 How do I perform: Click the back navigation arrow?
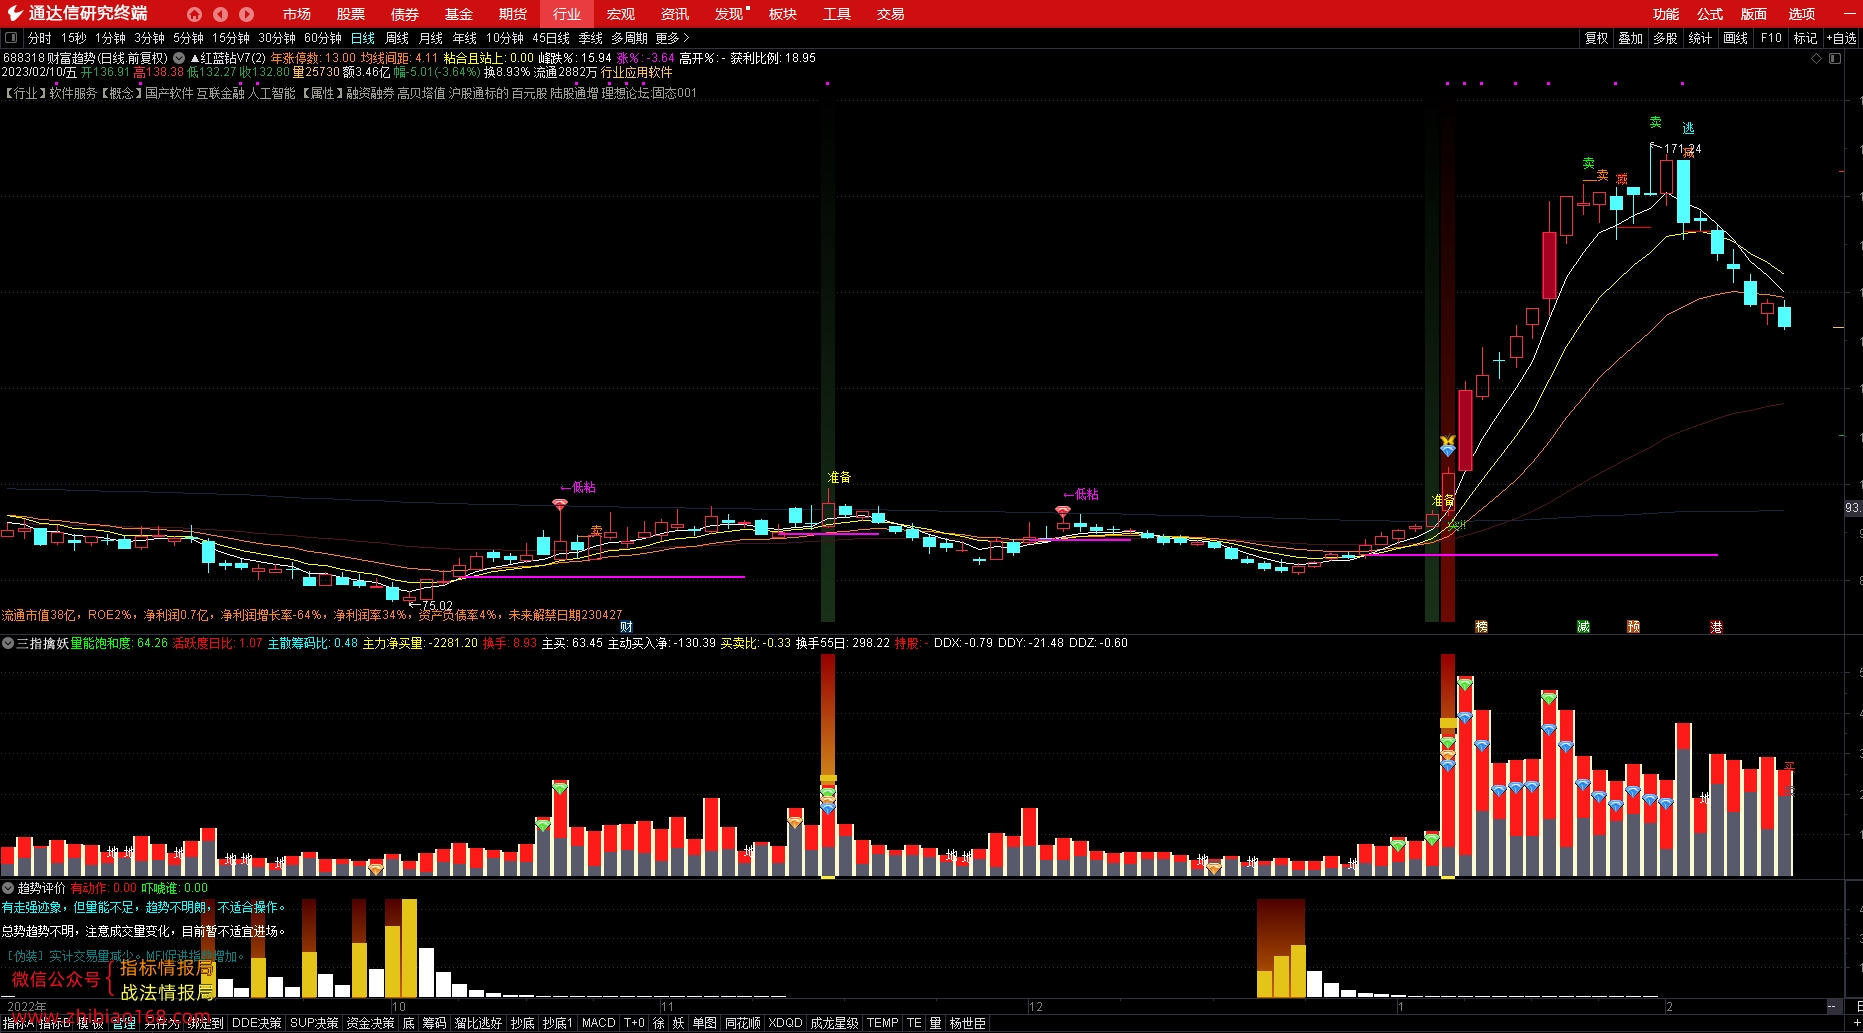click(220, 14)
